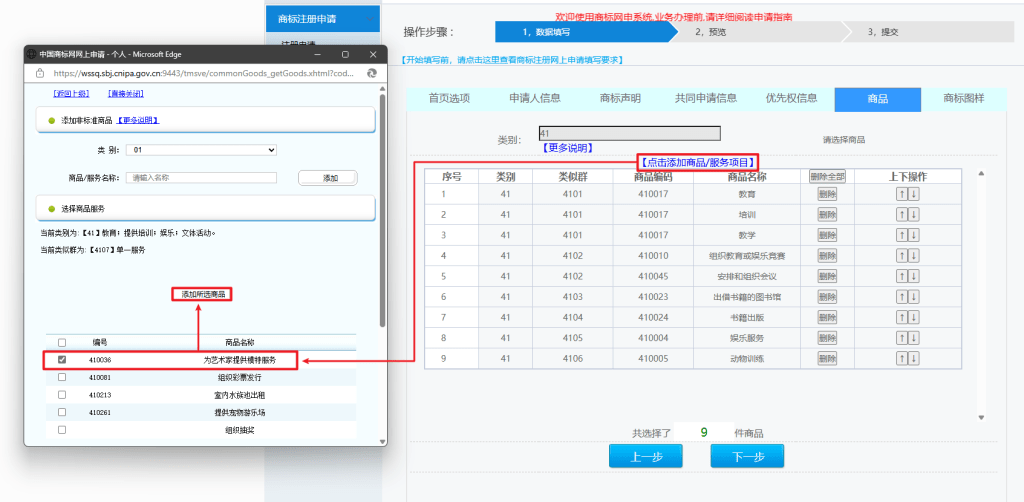
Task: Click the Edge popup URL address bar
Action: pos(203,73)
